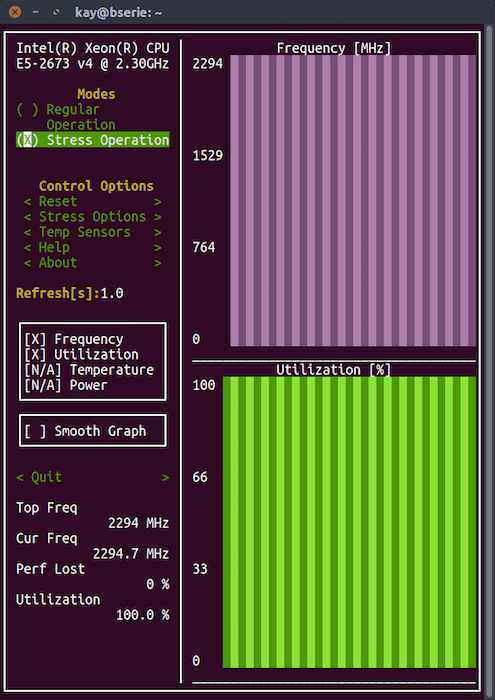495x700 pixels.
Task: Click the 2294 frequency axis label
Action: [208, 64]
